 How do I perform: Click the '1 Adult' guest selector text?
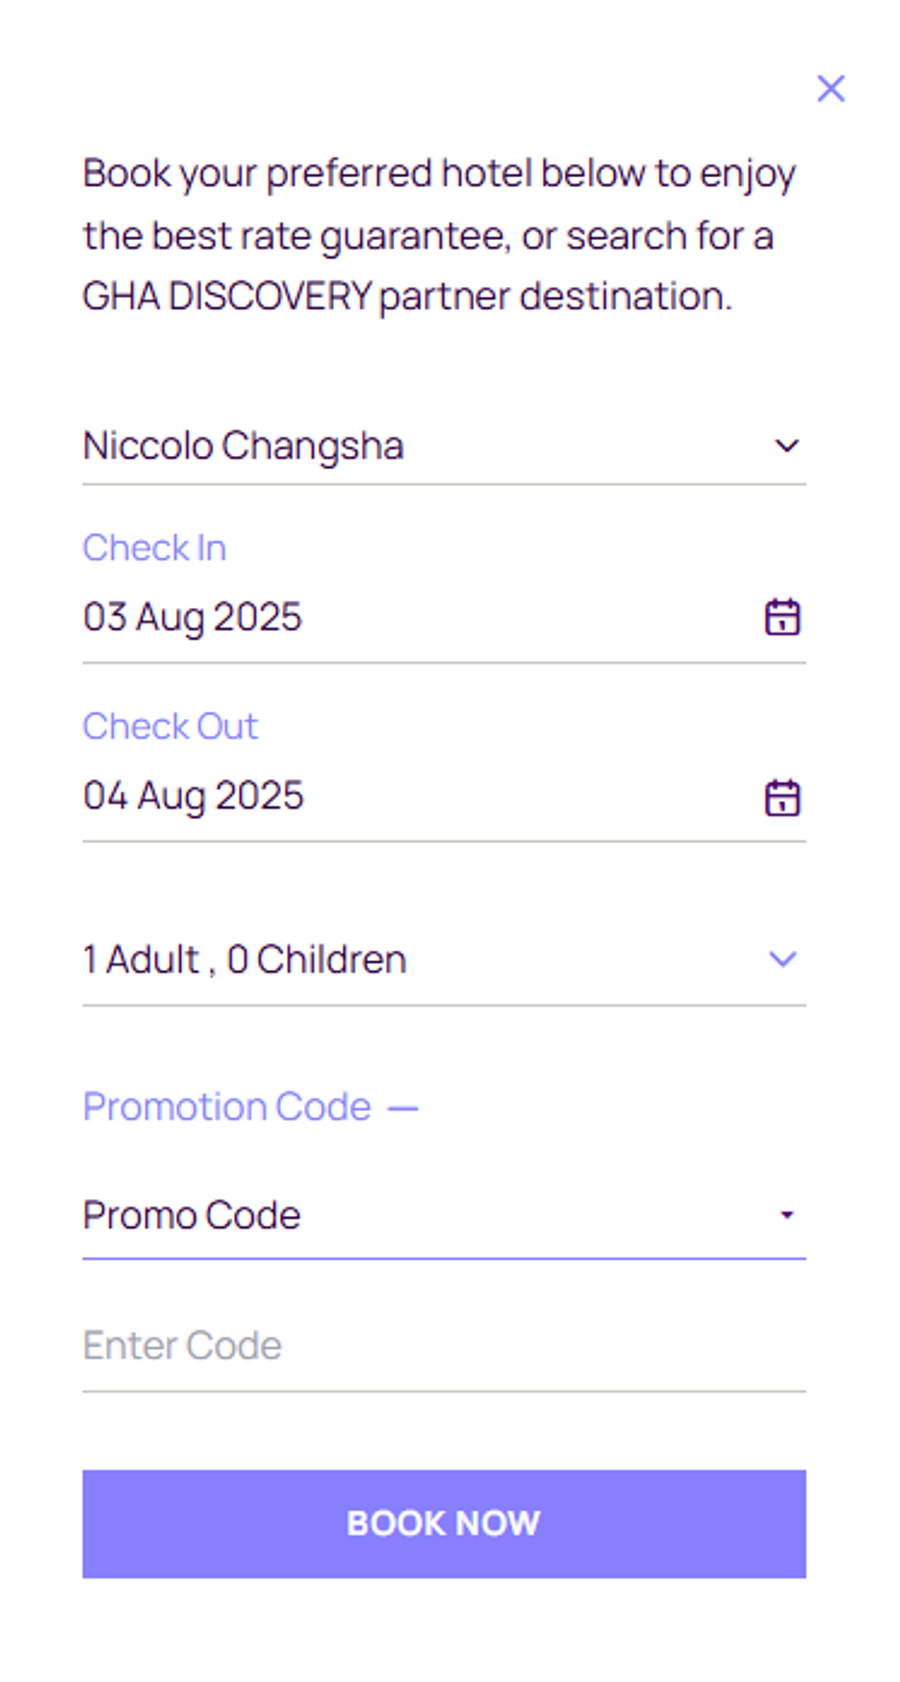[x=142, y=960]
